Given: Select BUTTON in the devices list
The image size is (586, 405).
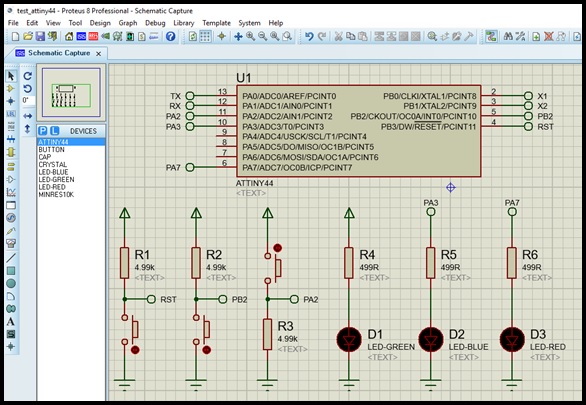Looking at the screenshot, I should (x=71, y=149).
